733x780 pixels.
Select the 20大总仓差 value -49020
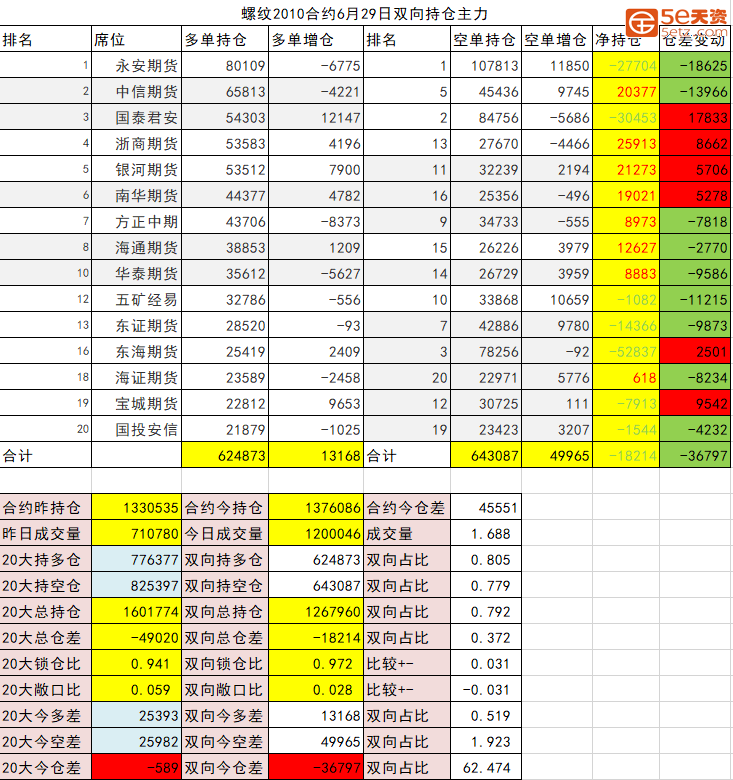coord(136,637)
